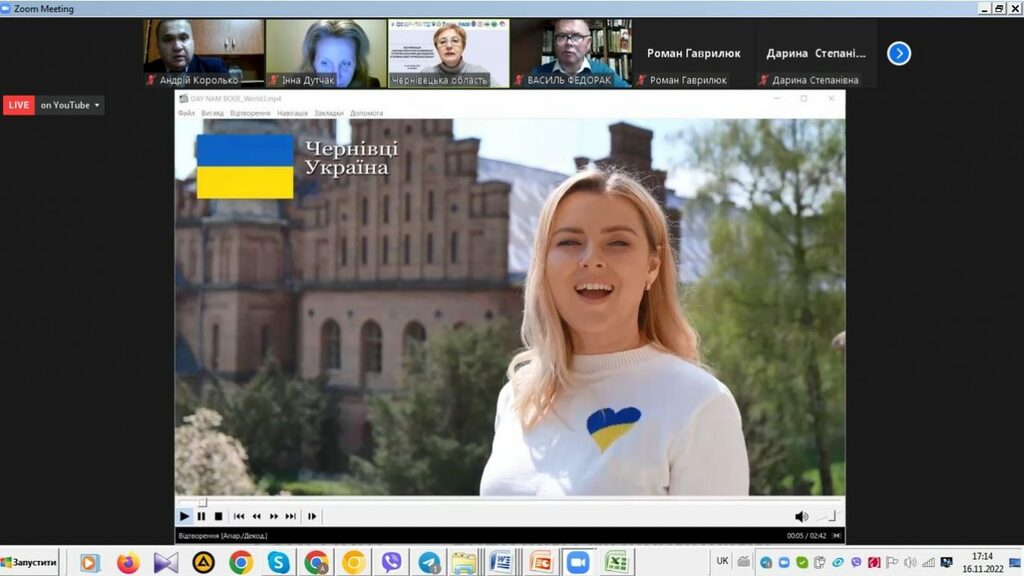Stop the video with the square button
Screen dimensions: 1024x576
pyautogui.click(x=218, y=516)
